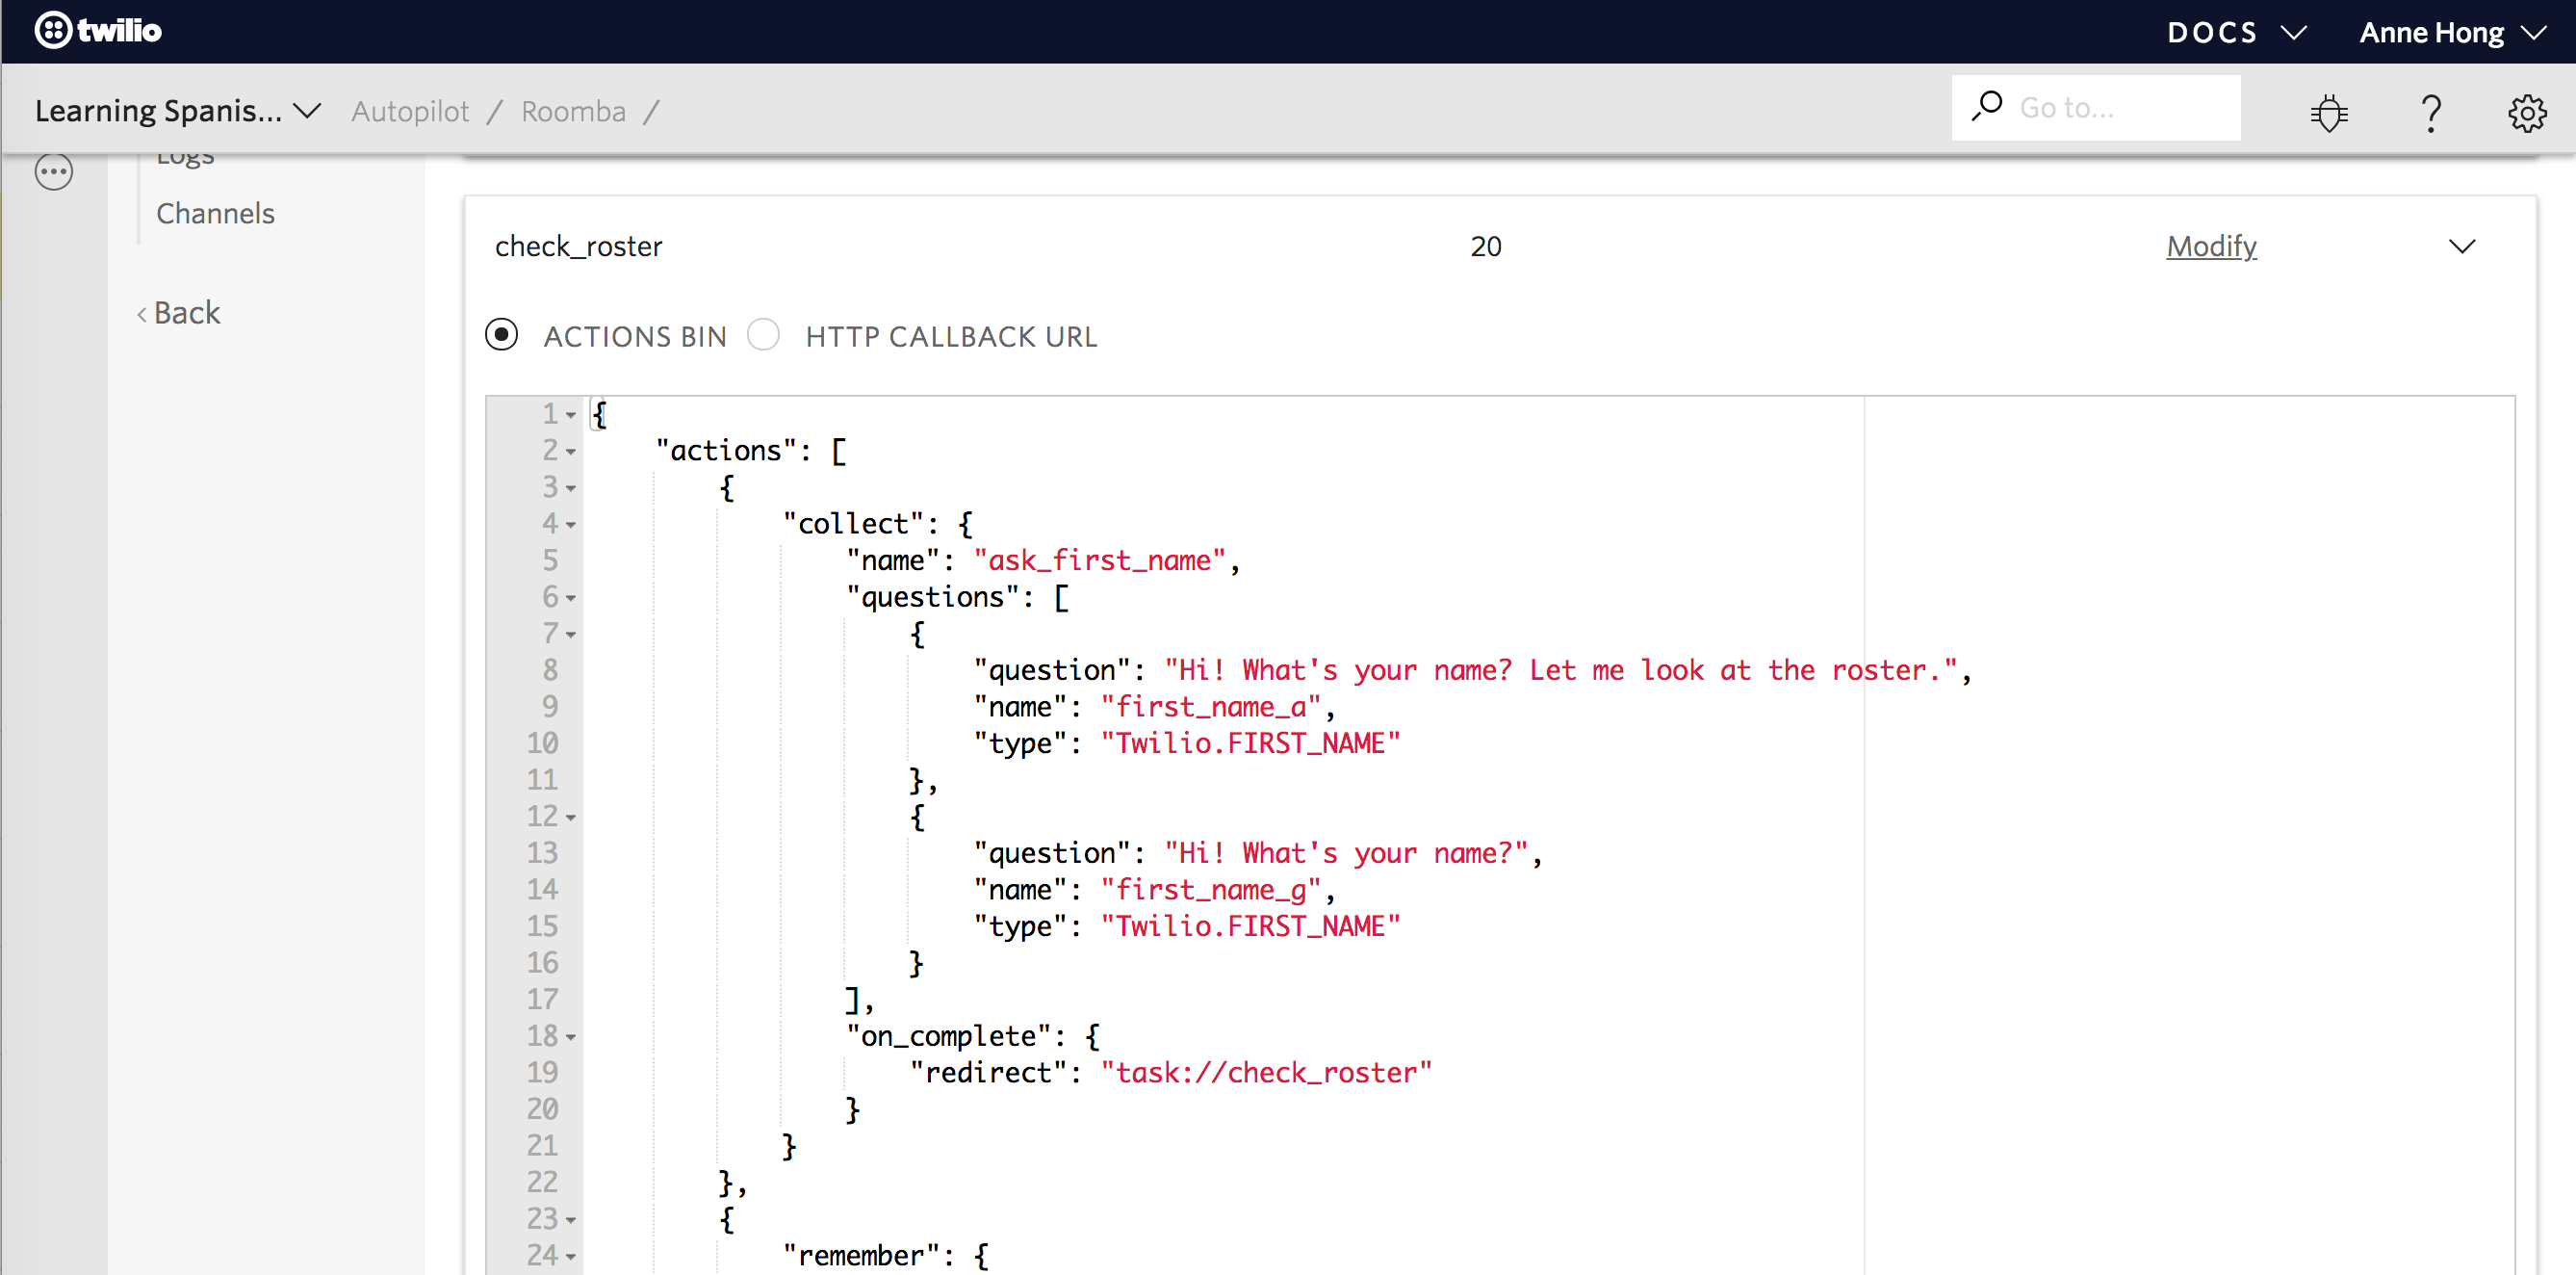Open the Learning Spanis... project dropdown
Screen dimensions: 2576x1275
(178, 111)
